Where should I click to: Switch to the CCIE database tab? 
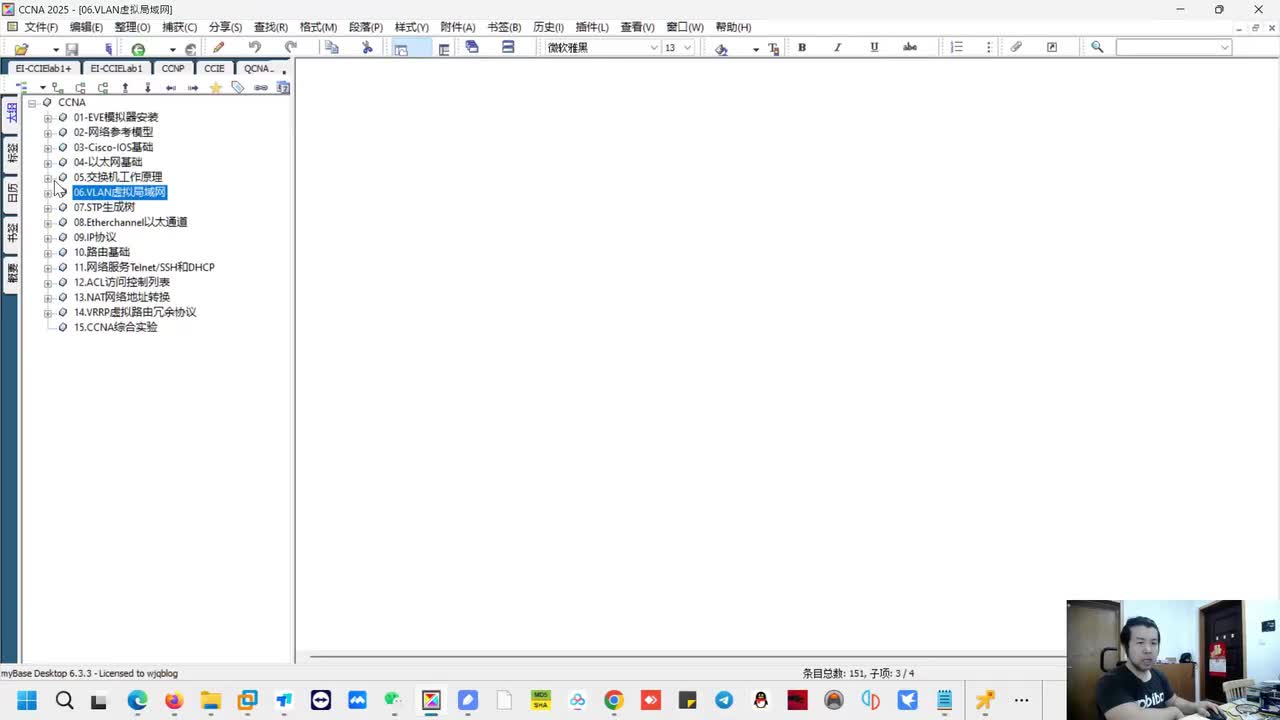[x=214, y=69]
